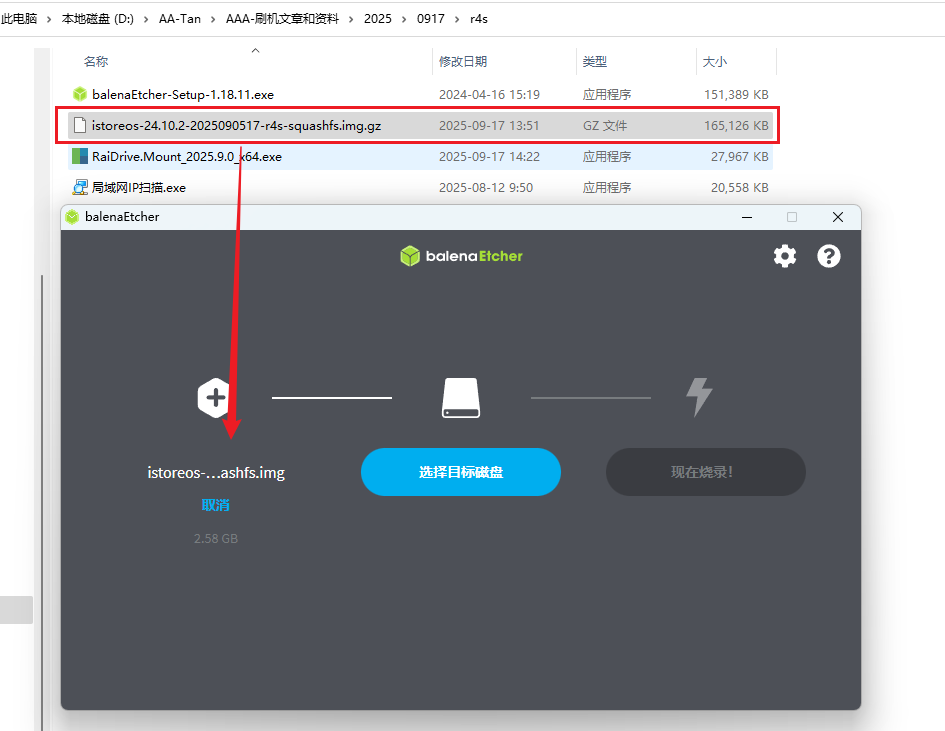945x731 pixels.
Task: Select the RaiDrive.Mount file icon
Action: (80, 156)
